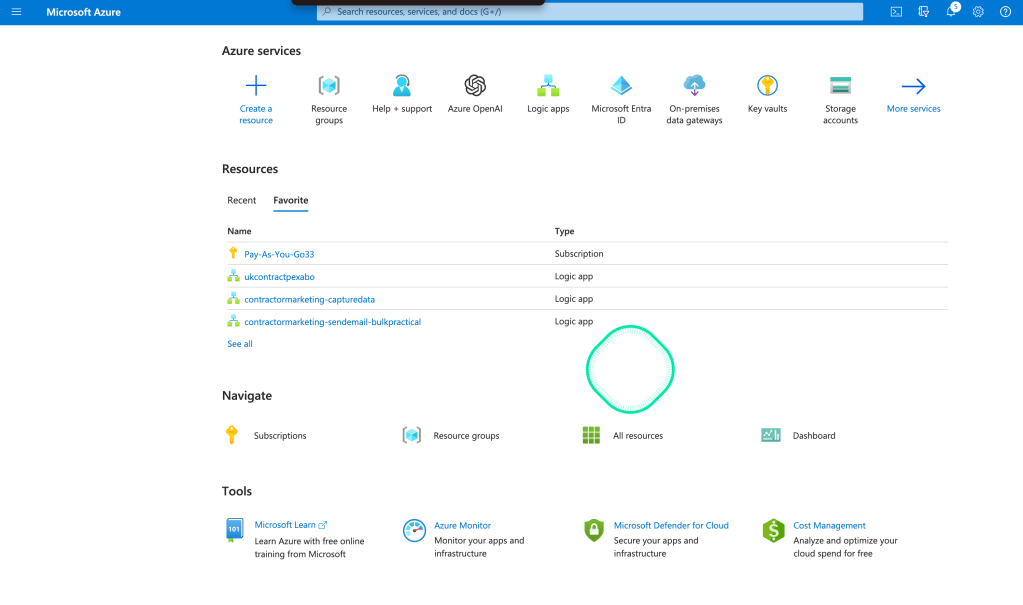Click the Create a resource plus icon
Image resolution: width=1023 pixels, height=605 pixels.
click(256, 85)
